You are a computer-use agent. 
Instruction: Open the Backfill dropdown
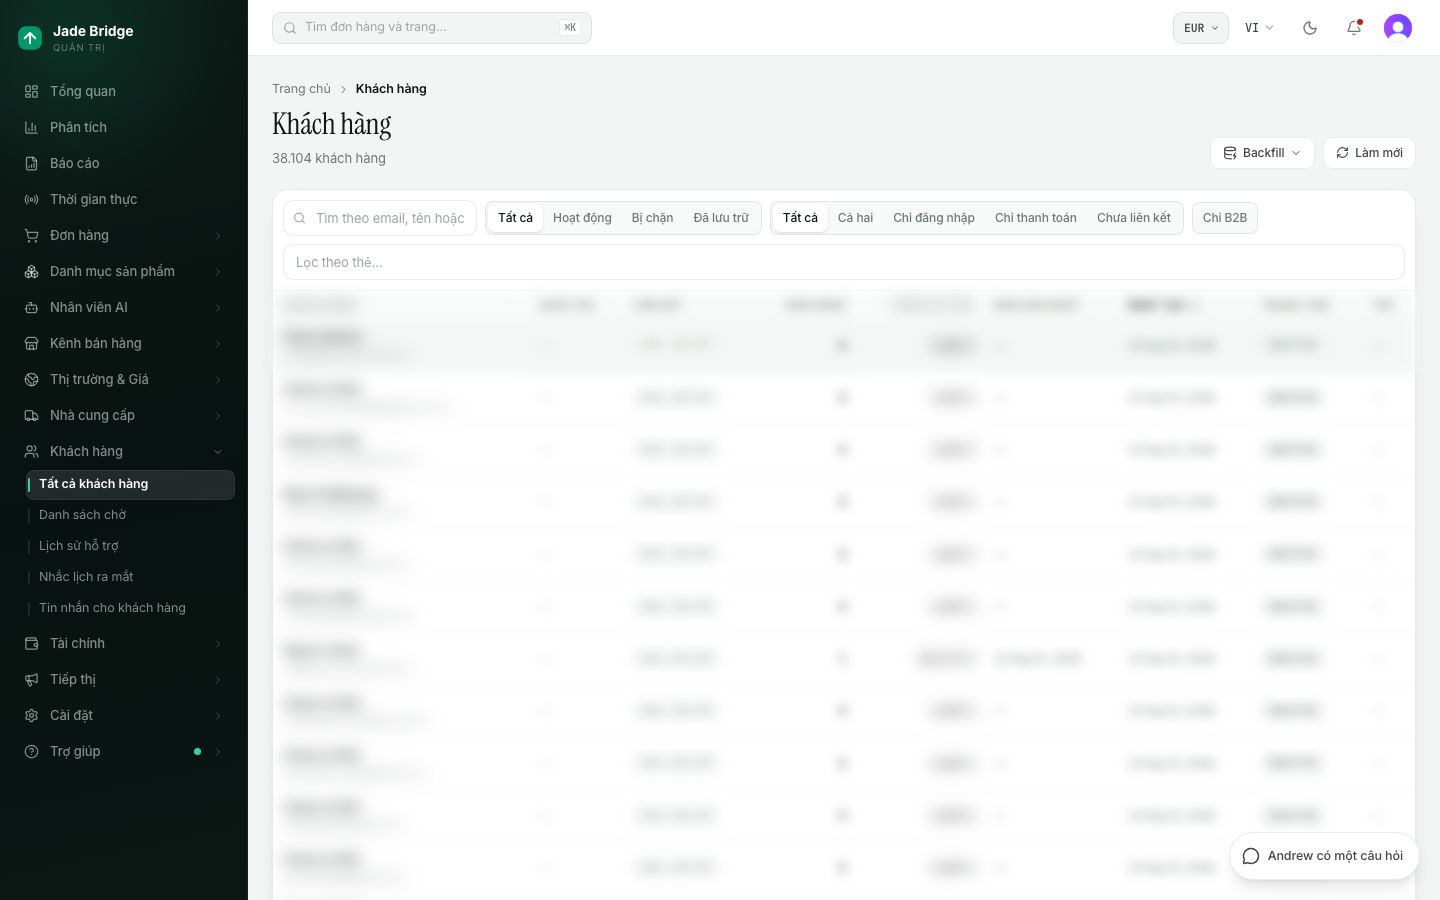(x=1262, y=153)
